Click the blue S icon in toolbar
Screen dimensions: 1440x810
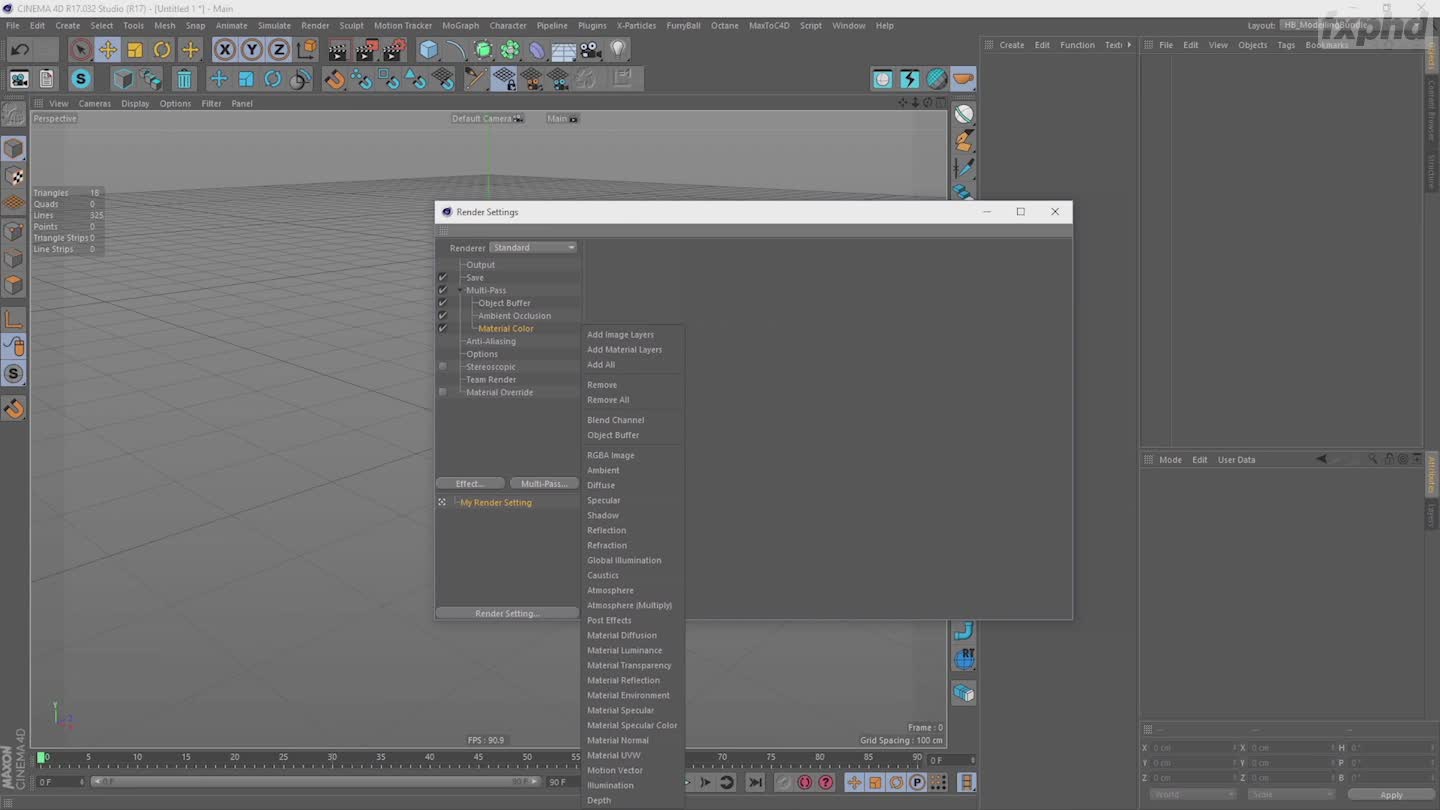(81, 79)
